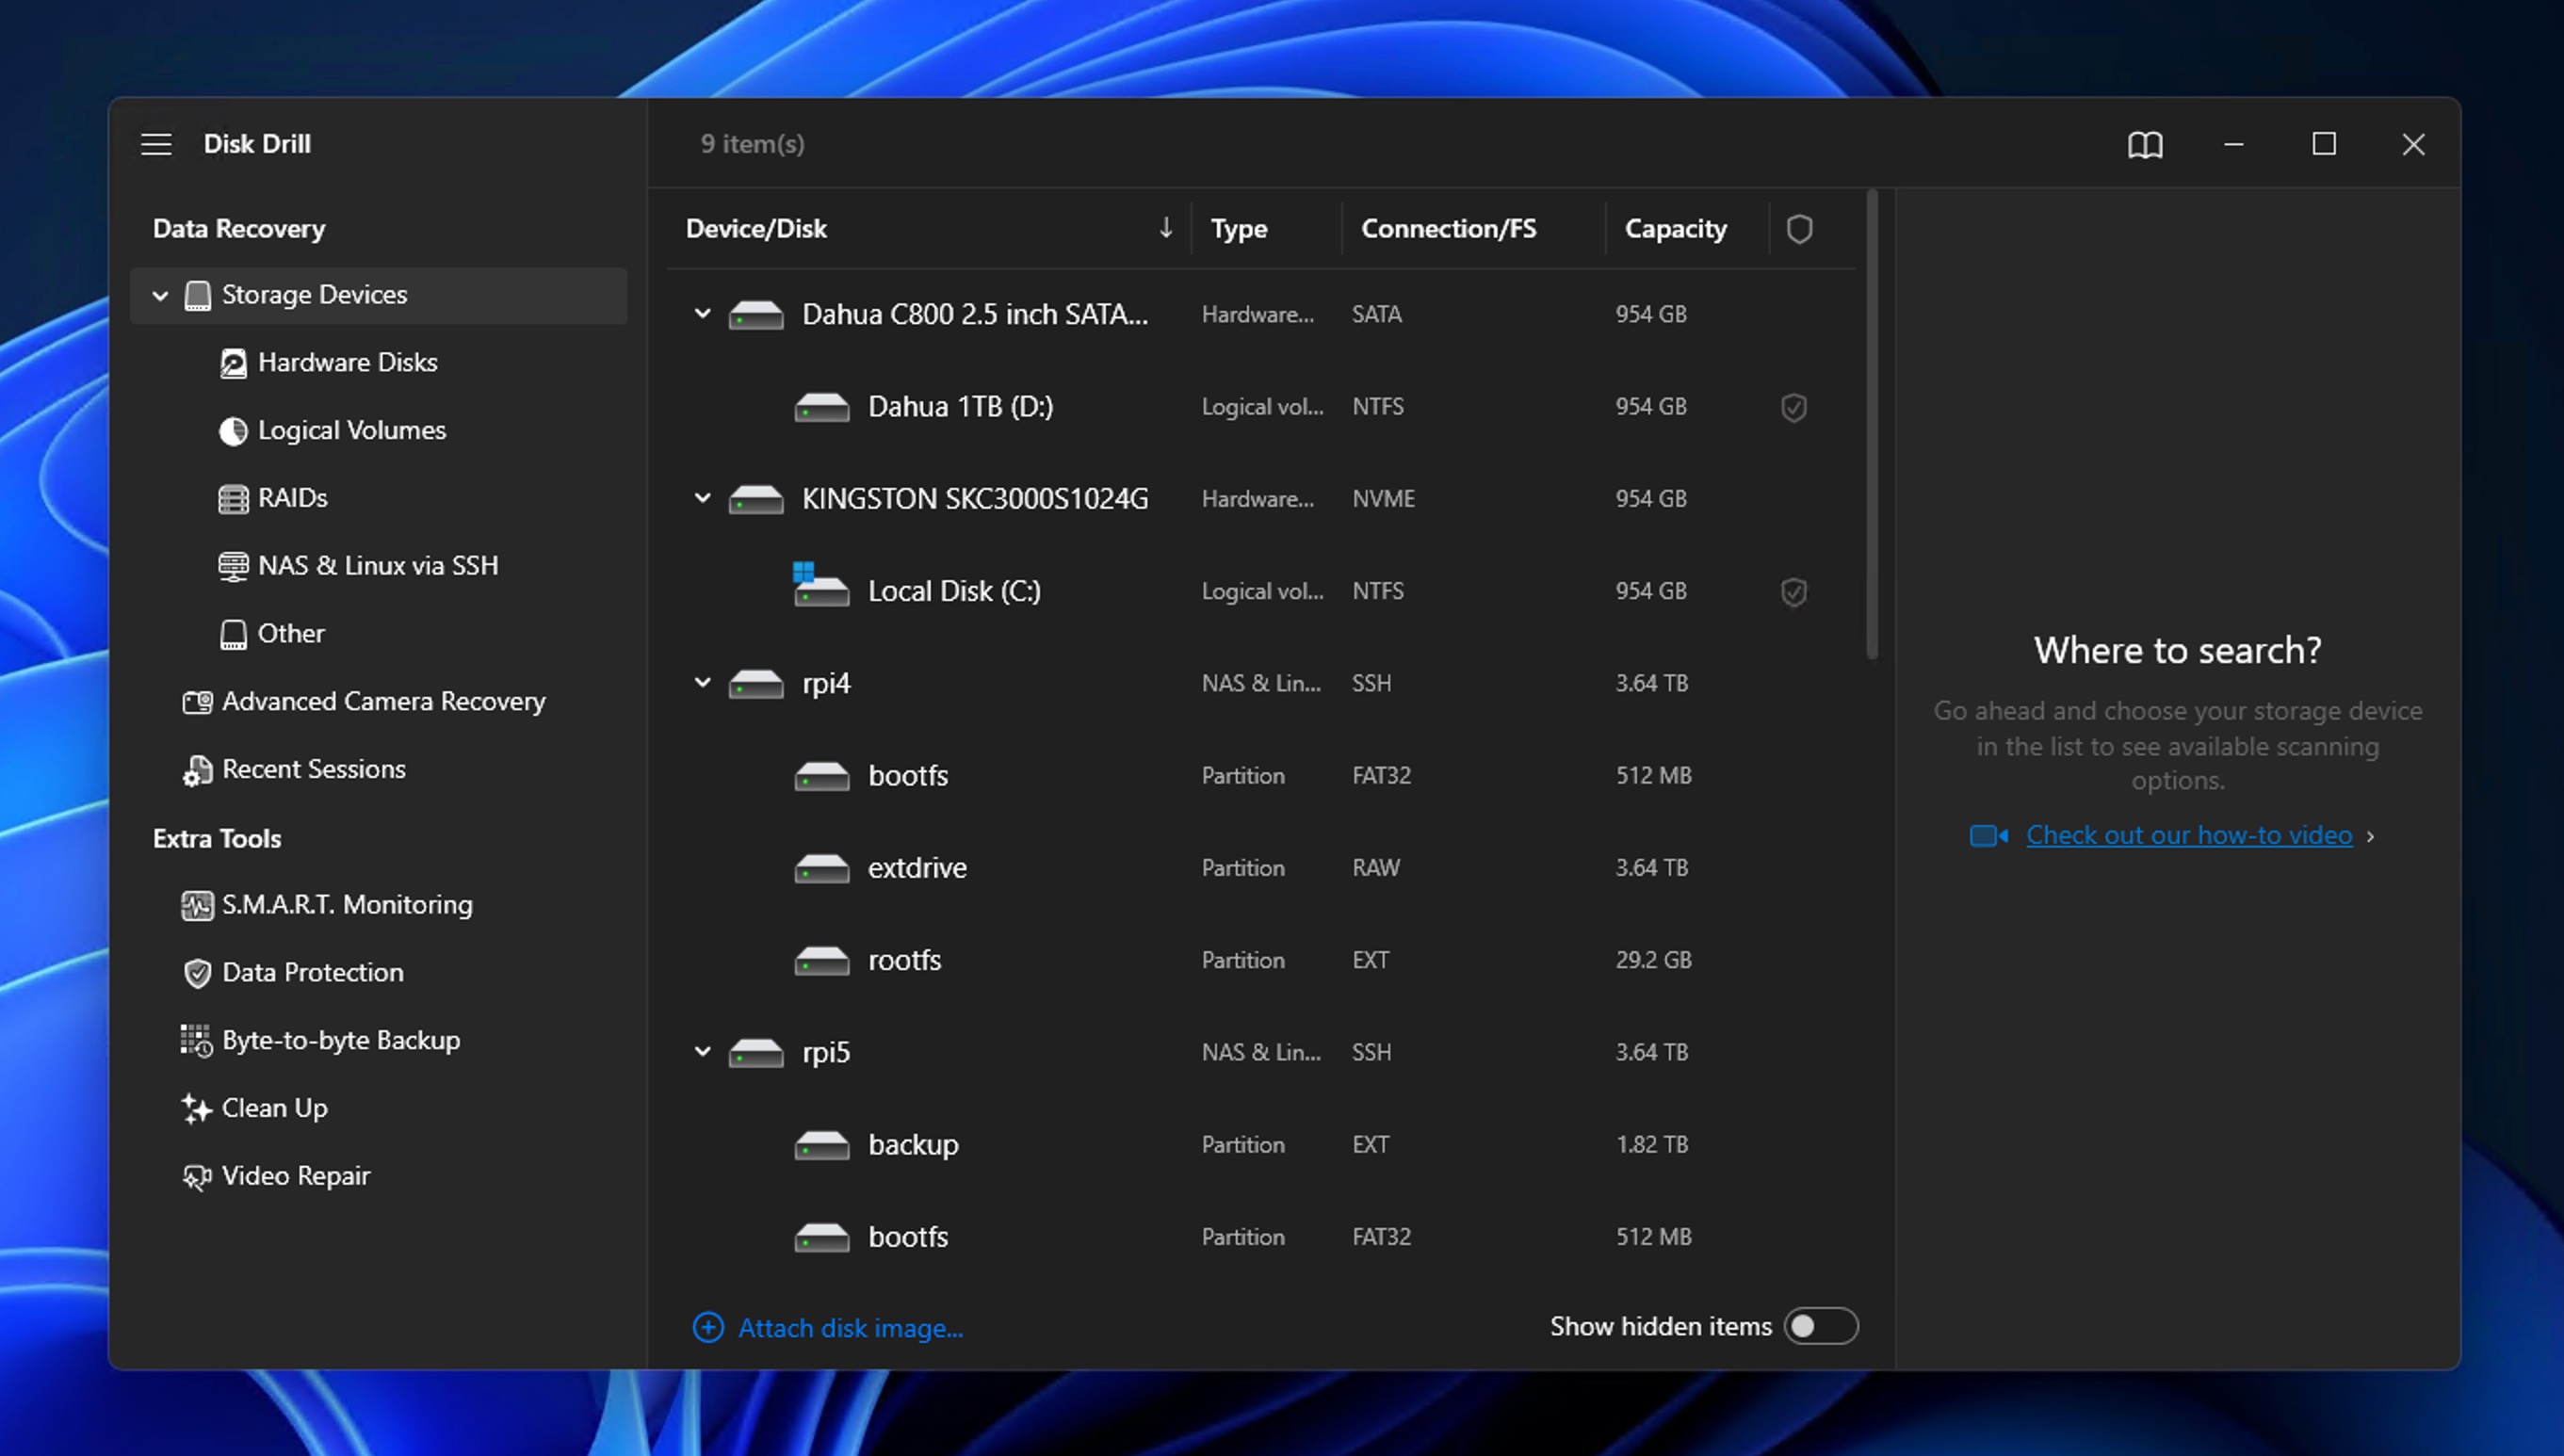The height and width of the screenshot is (1456, 2564).
Task: Open Data Protection tool
Action: pyautogui.click(x=312, y=973)
